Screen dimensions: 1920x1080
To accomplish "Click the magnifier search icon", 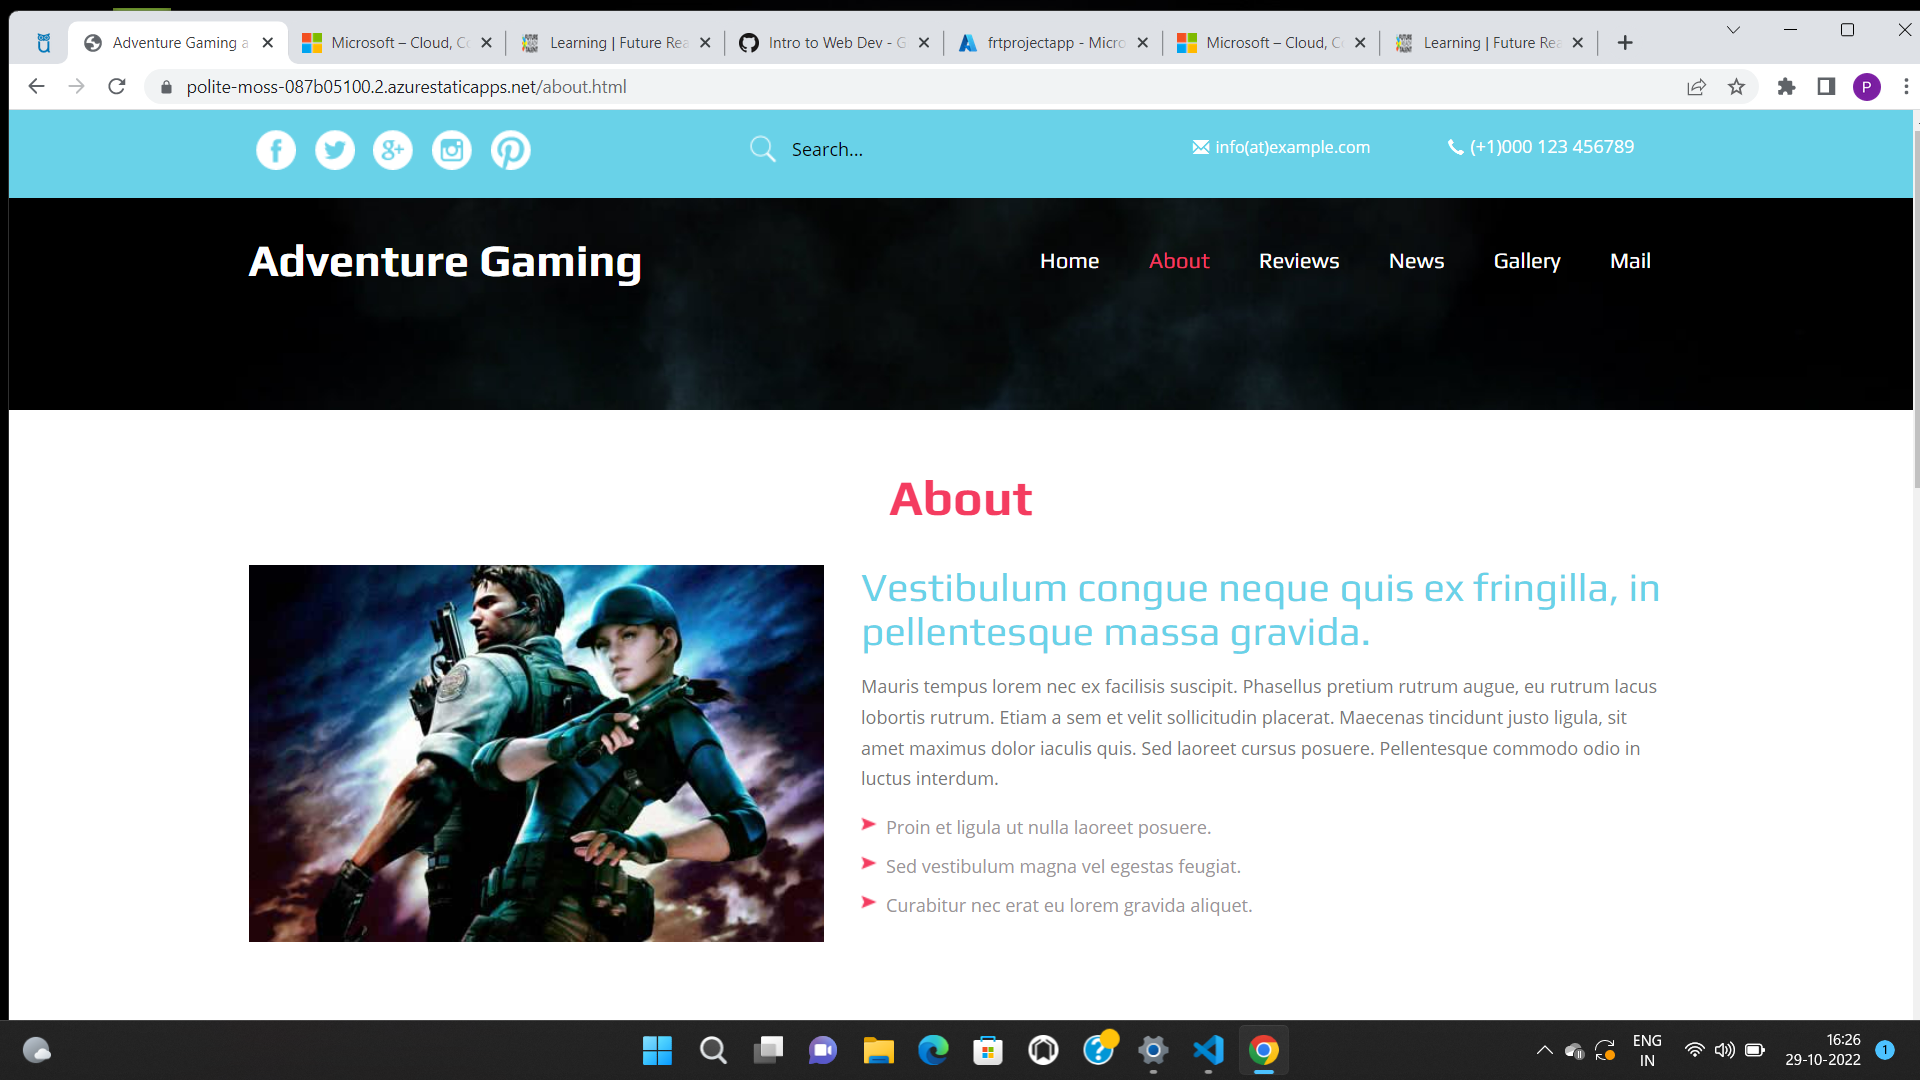I will 762,149.
